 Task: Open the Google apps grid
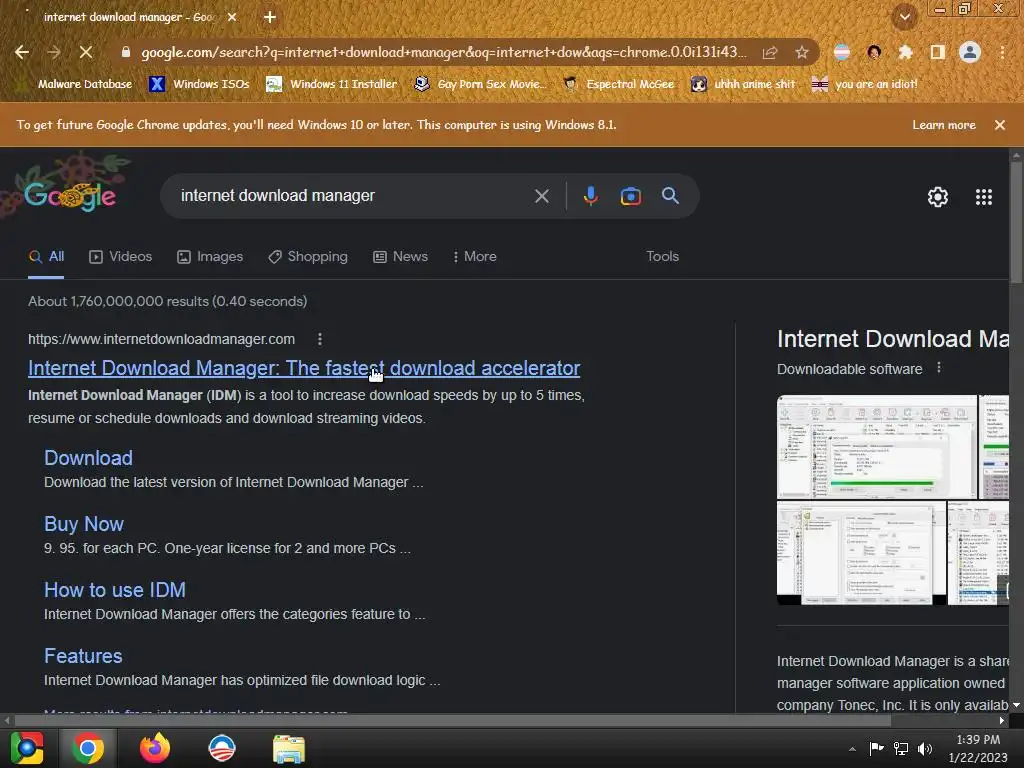pyautogui.click(x=984, y=197)
